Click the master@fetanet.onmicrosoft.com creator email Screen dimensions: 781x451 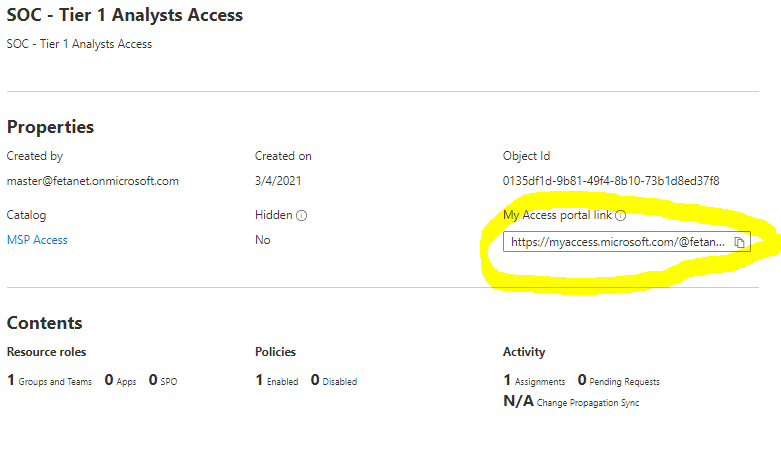click(92, 181)
